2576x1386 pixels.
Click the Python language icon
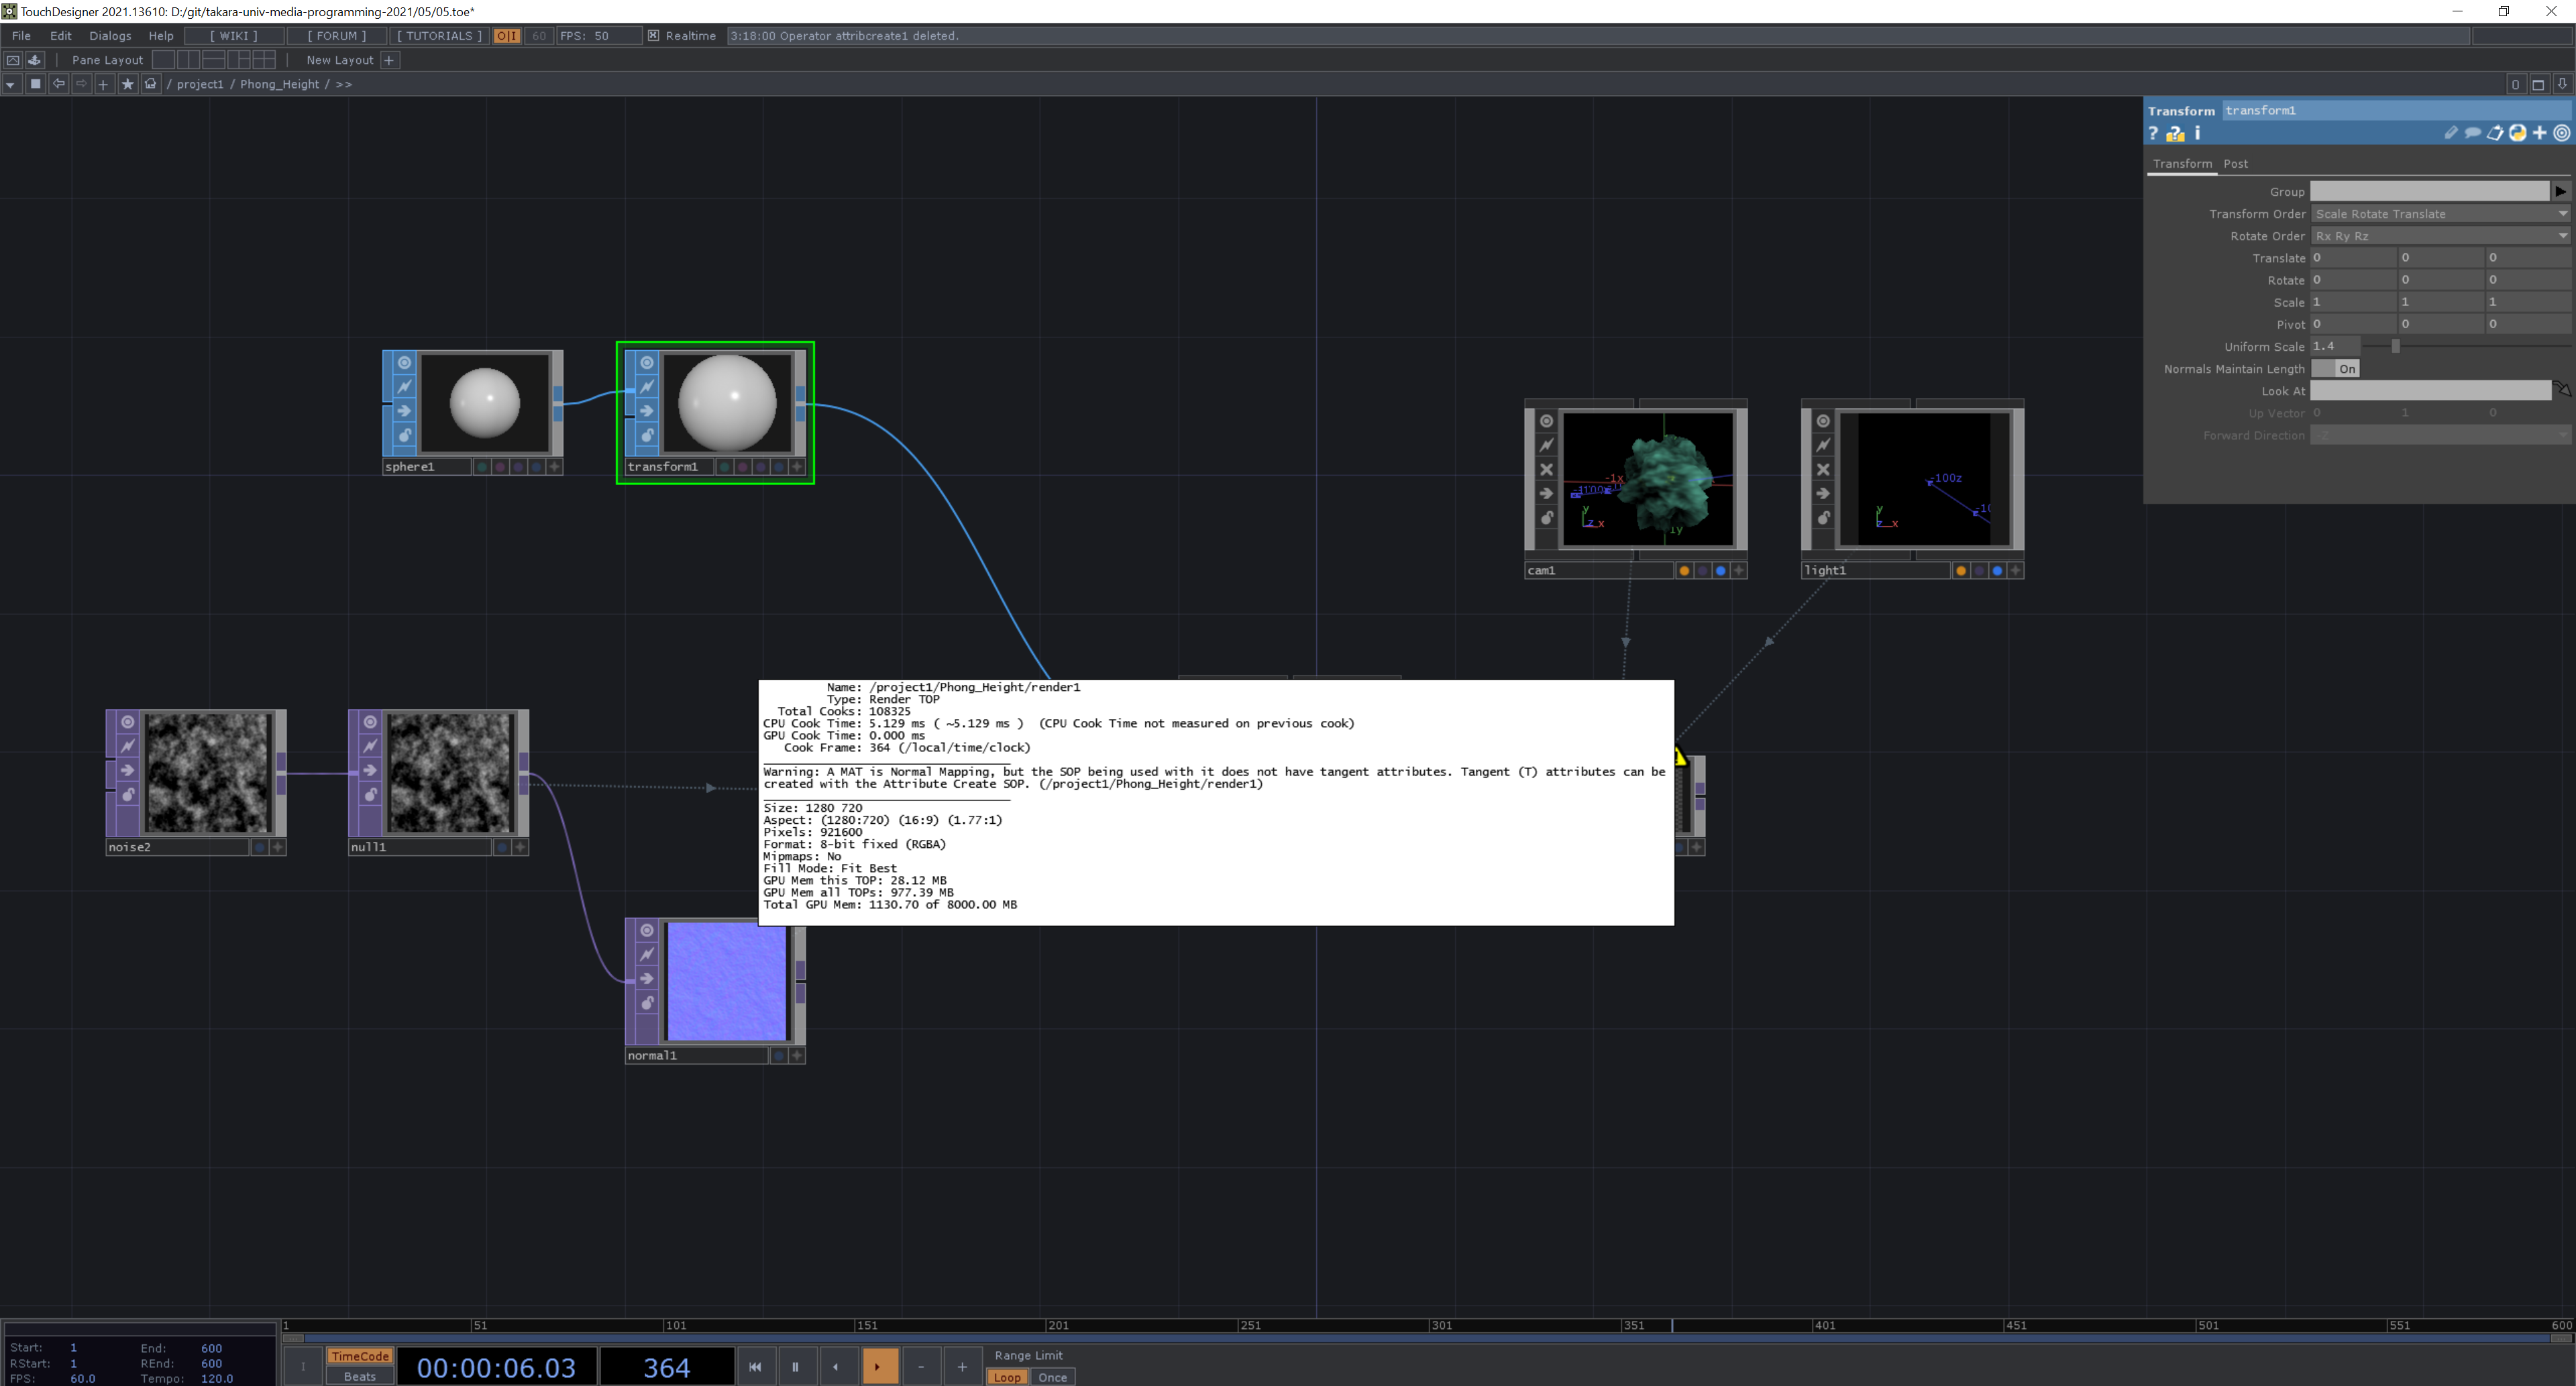click(2517, 133)
